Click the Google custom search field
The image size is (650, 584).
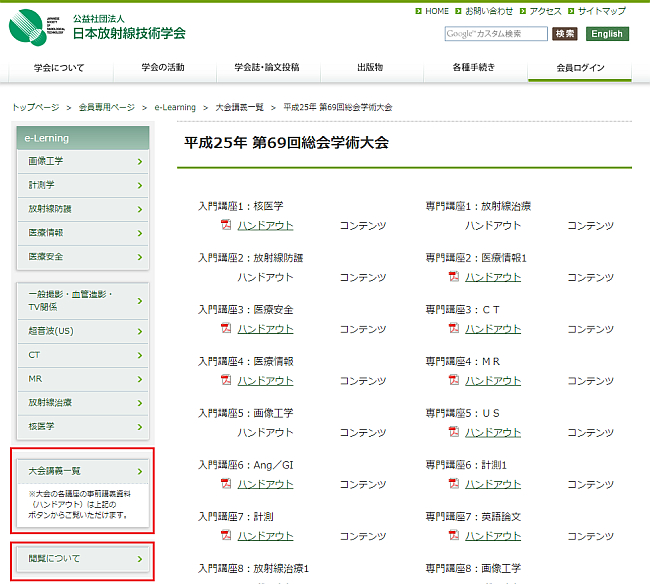tap(496, 34)
